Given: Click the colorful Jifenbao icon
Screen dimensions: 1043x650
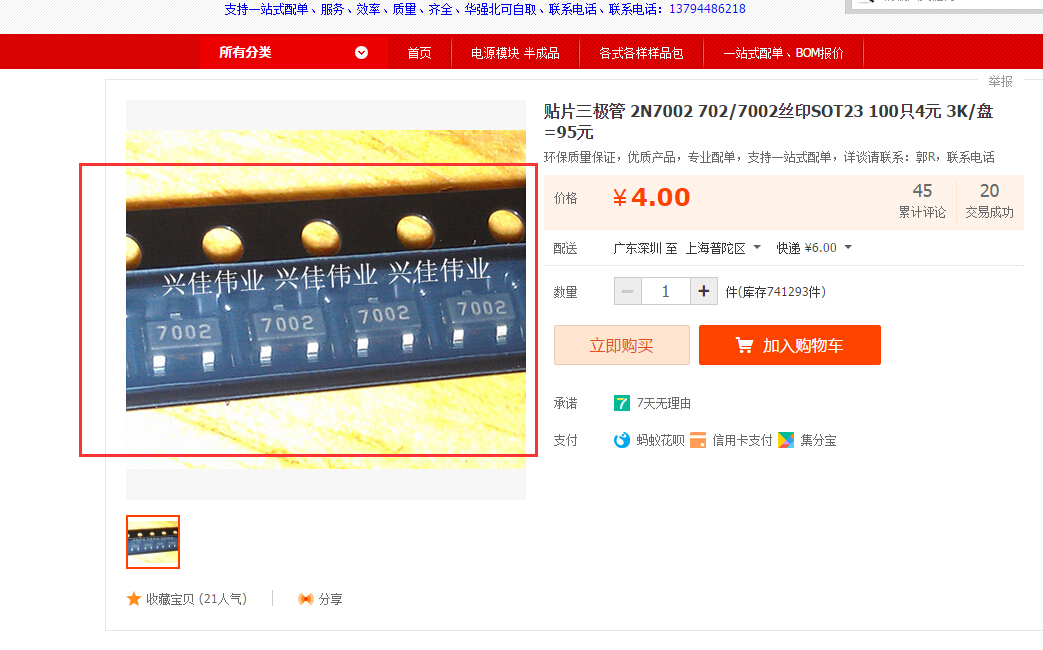Looking at the screenshot, I should [x=786, y=440].
